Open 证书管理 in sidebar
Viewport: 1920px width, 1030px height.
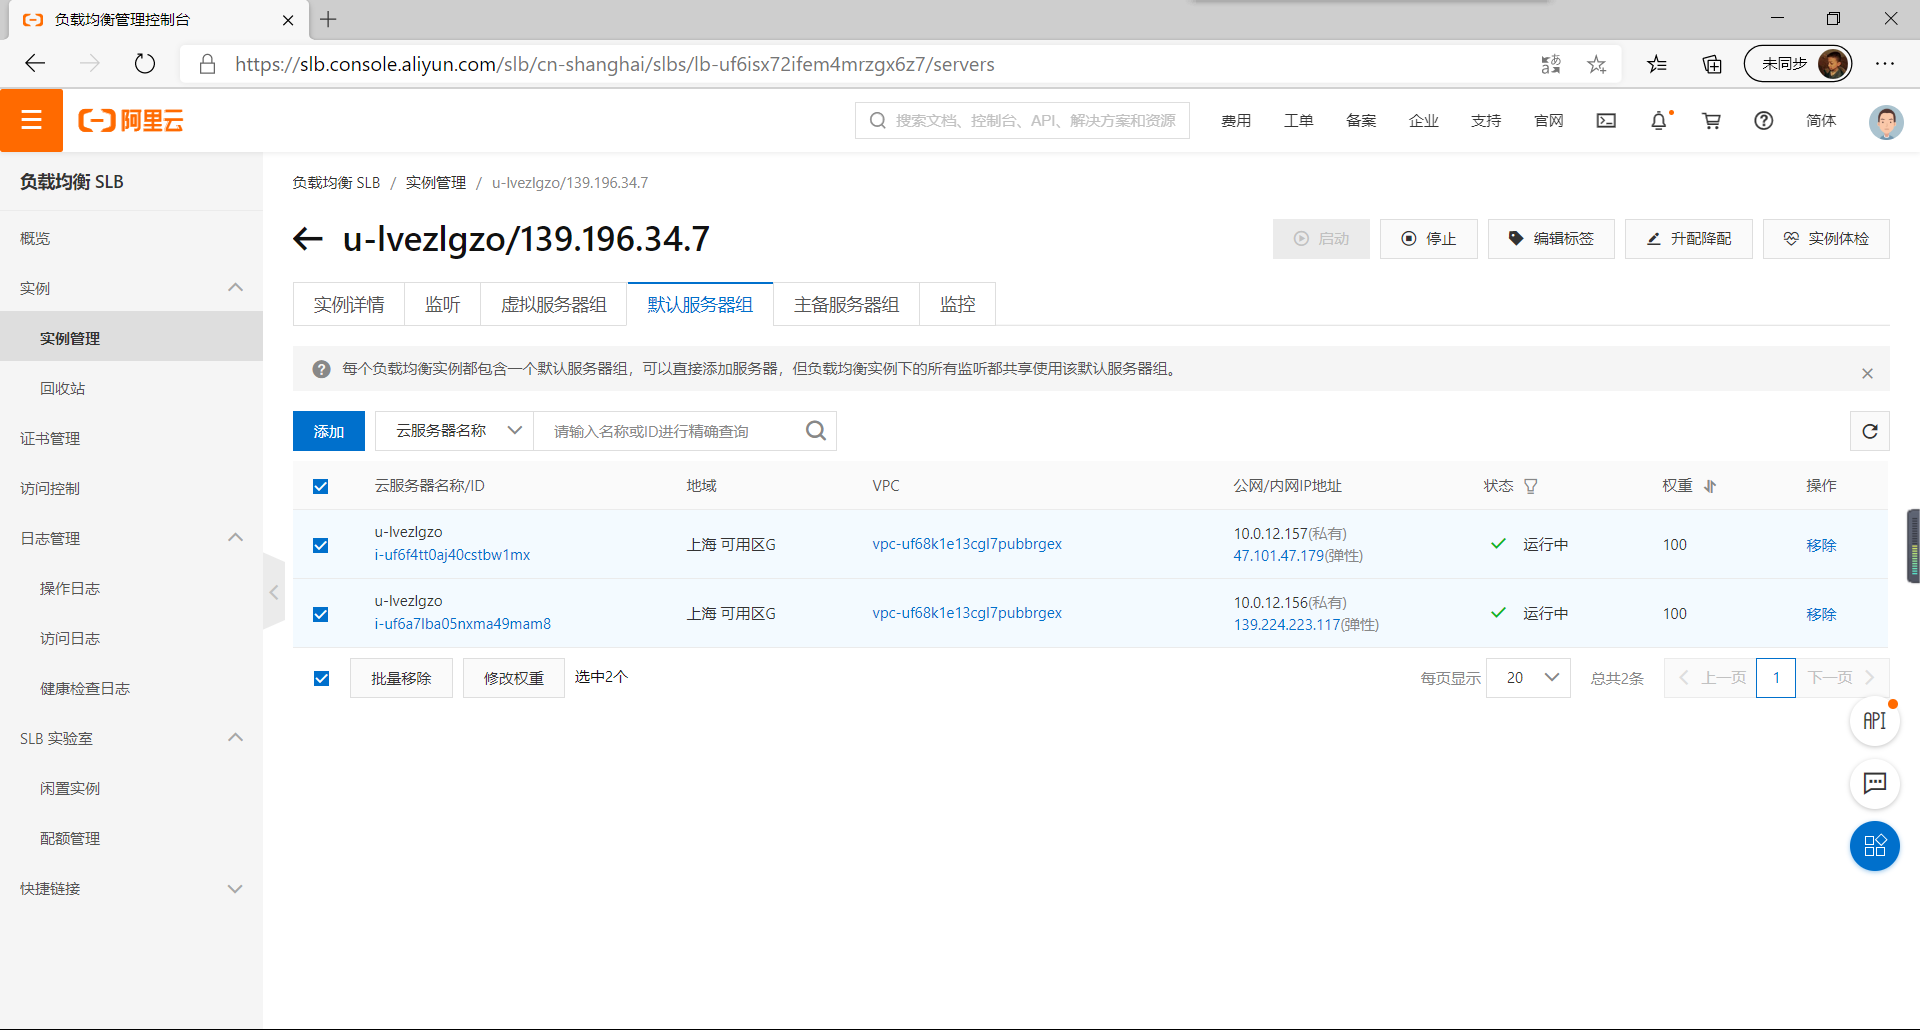(x=50, y=438)
